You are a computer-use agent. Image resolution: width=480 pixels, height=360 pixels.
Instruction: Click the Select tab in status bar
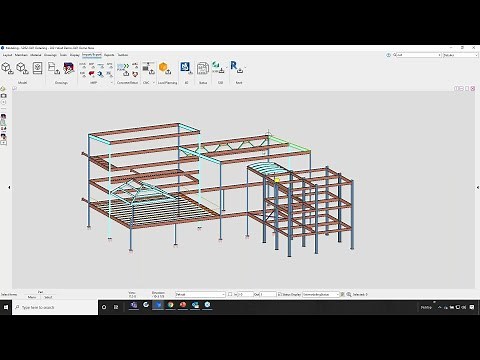48,297
